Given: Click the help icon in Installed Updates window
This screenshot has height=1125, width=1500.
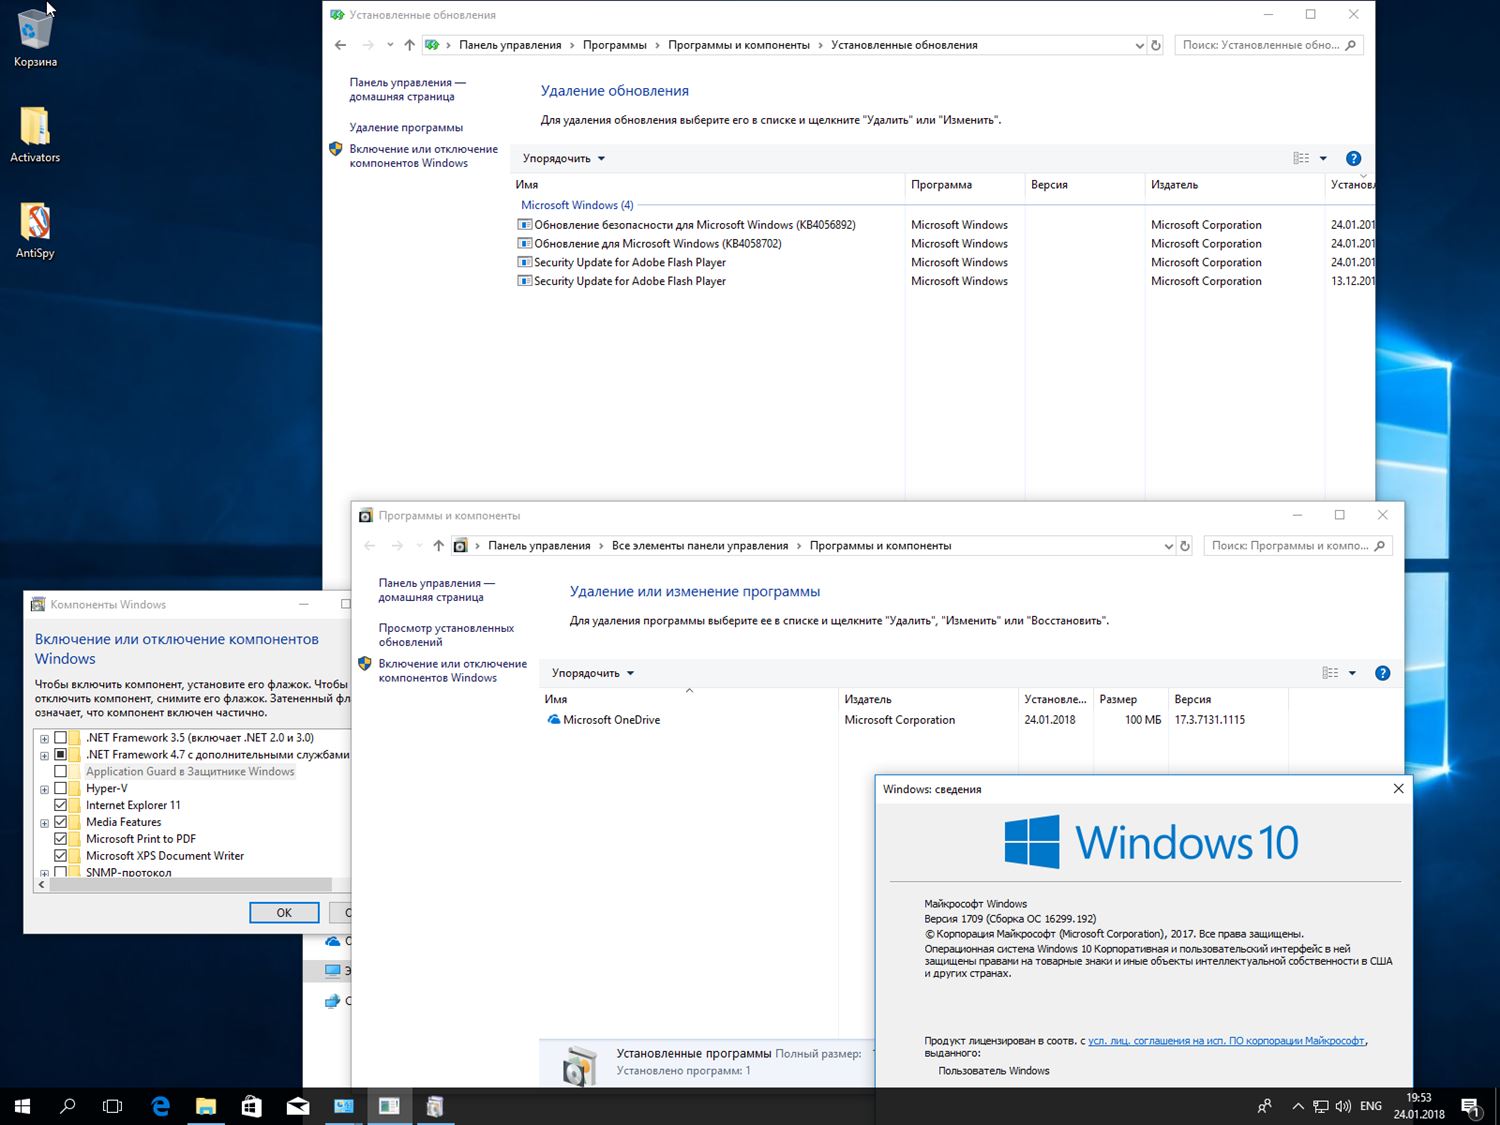Looking at the screenshot, I should [x=1353, y=158].
